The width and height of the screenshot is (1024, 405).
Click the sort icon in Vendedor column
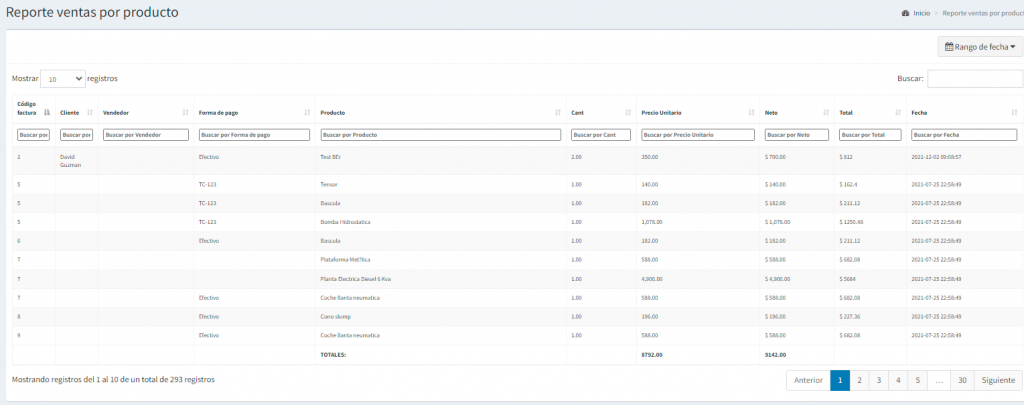(185, 113)
